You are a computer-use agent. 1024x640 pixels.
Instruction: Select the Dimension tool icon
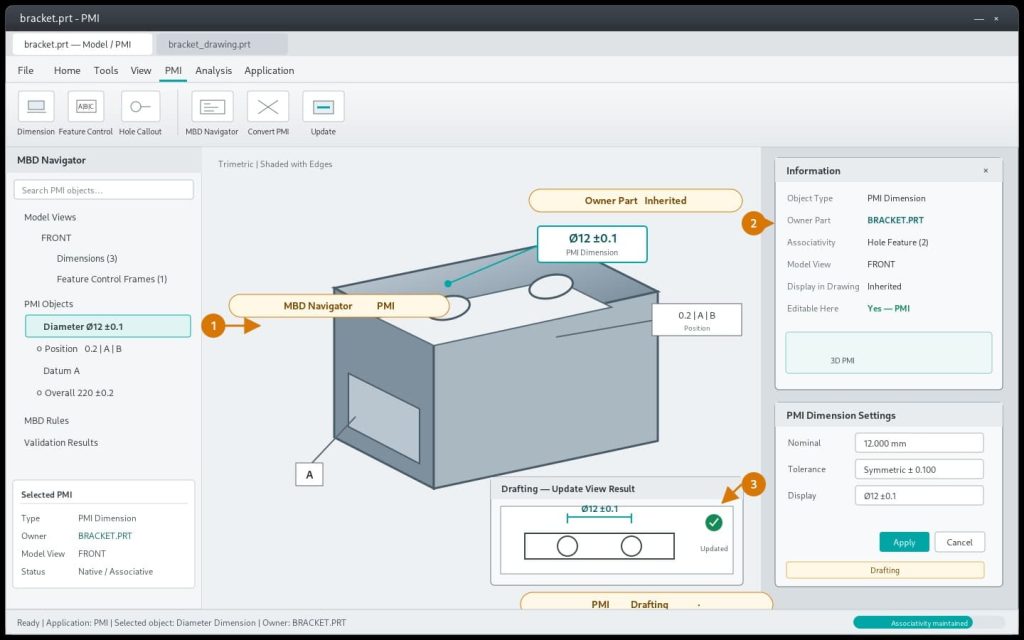click(x=36, y=106)
